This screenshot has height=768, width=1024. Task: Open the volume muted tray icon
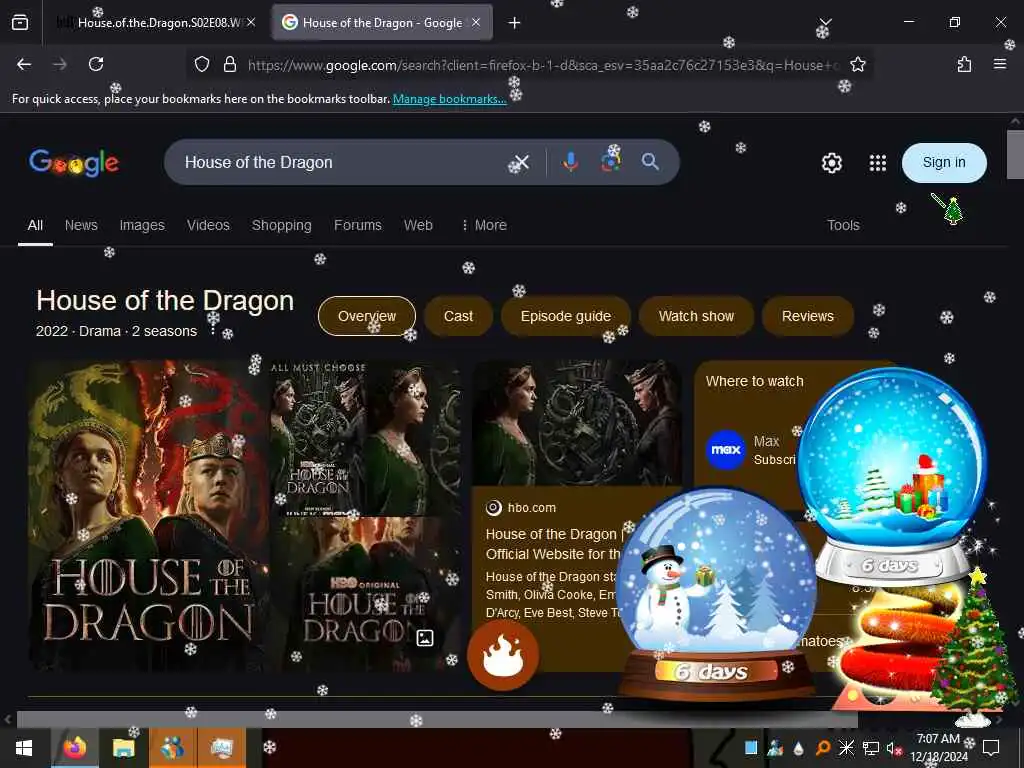pyautogui.click(x=893, y=748)
